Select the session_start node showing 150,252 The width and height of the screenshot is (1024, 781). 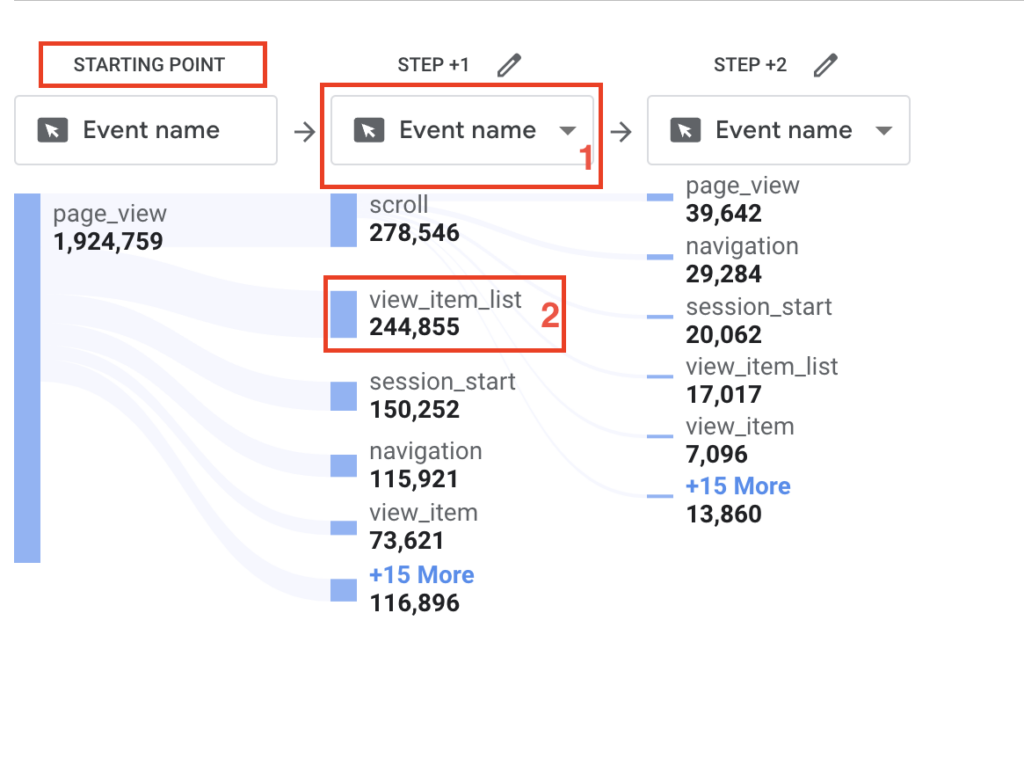pyautogui.click(x=343, y=396)
